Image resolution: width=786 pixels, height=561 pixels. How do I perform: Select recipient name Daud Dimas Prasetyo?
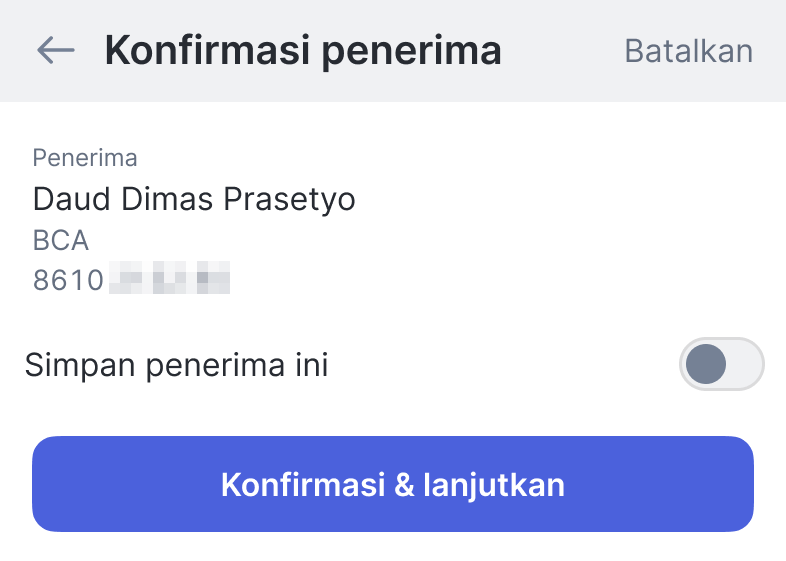point(194,199)
